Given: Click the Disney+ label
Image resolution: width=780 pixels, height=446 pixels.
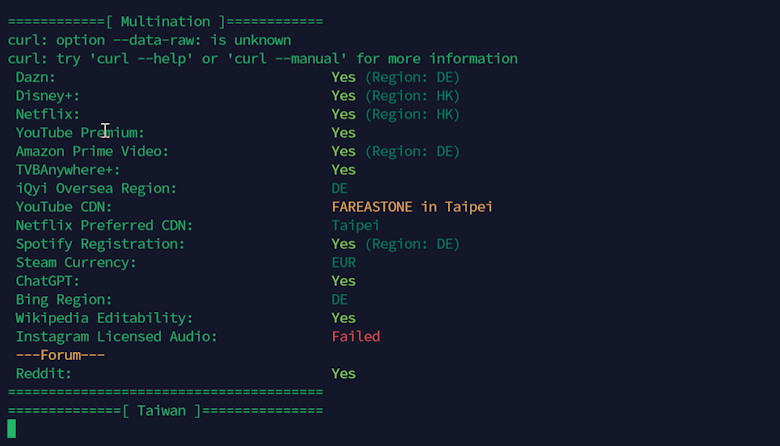Looking at the screenshot, I should click(48, 96).
